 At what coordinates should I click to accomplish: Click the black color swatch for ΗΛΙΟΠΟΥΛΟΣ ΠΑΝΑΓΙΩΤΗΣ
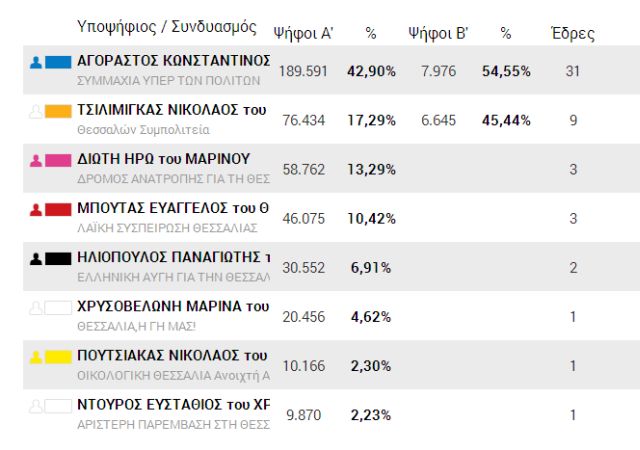point(58,258)
